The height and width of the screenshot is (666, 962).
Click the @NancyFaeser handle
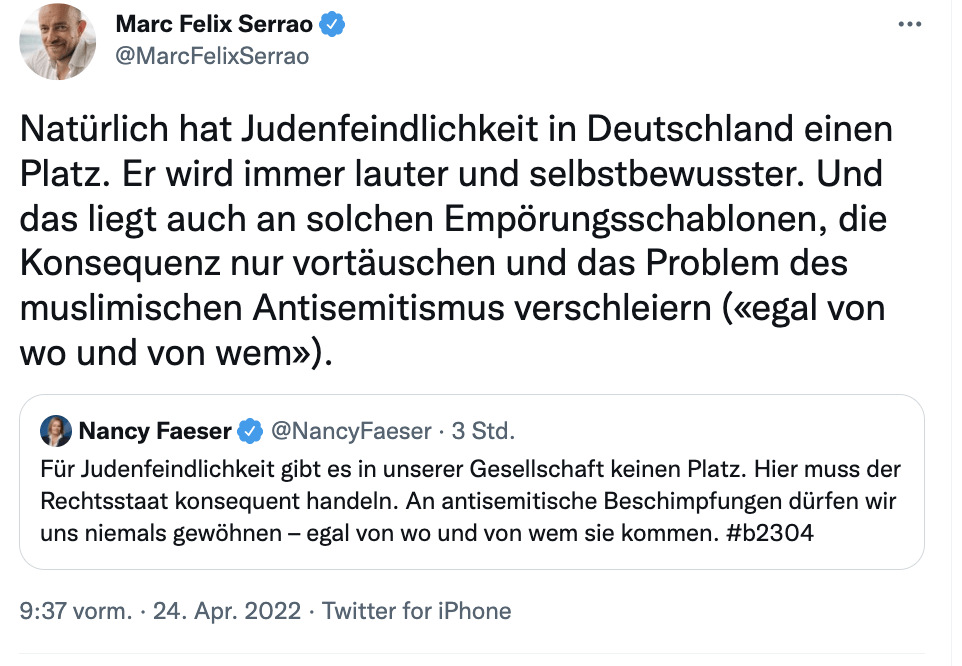(349, 431)
